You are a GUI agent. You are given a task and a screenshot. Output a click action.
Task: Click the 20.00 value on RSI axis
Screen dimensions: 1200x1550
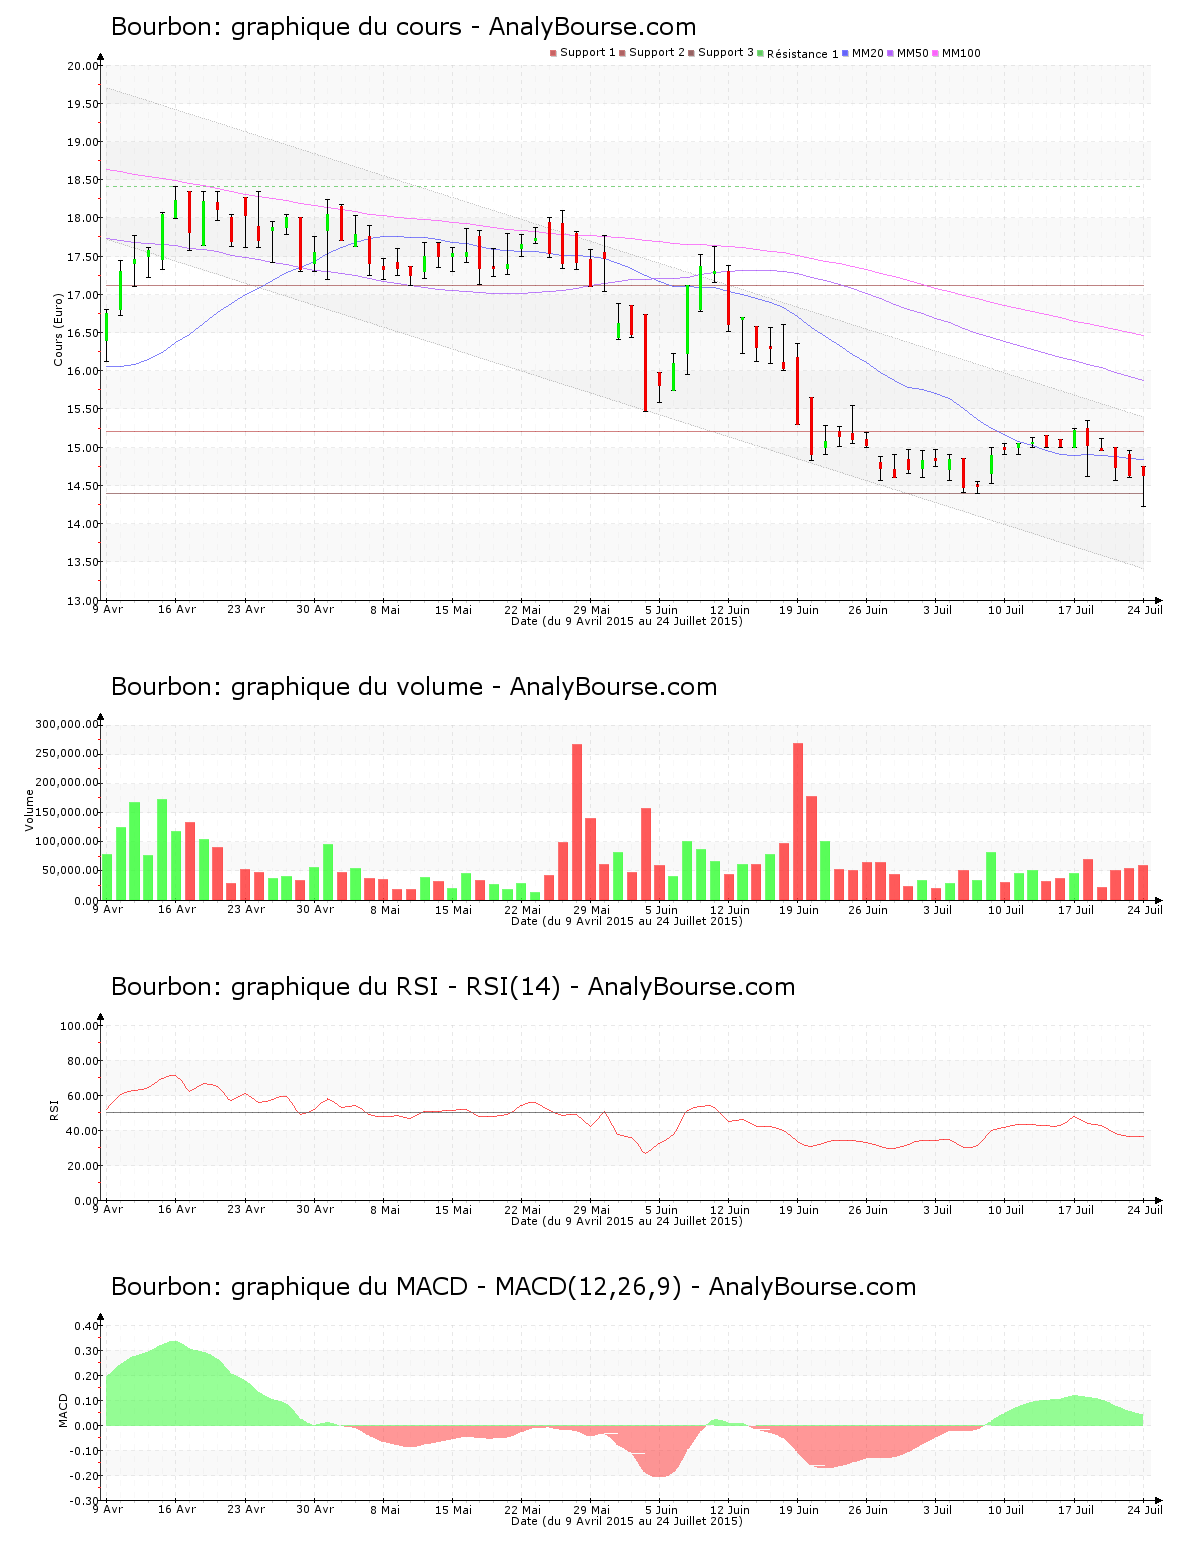pyautogui.click(x=83, y=1166)
